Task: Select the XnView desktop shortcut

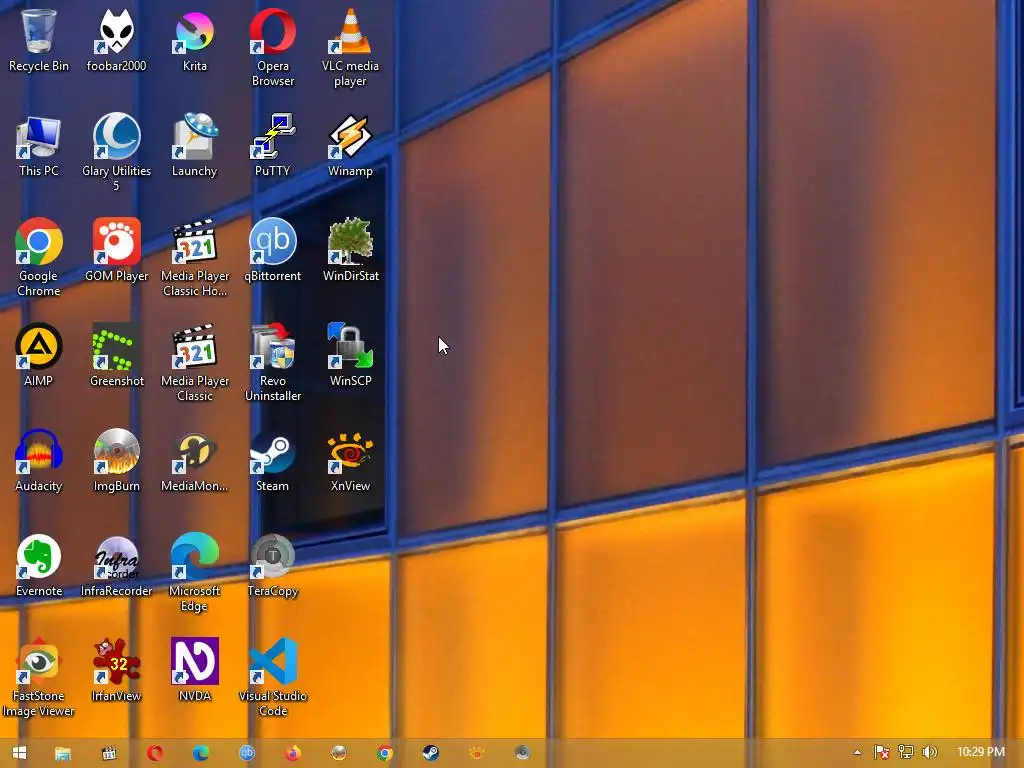Action: 351,461
